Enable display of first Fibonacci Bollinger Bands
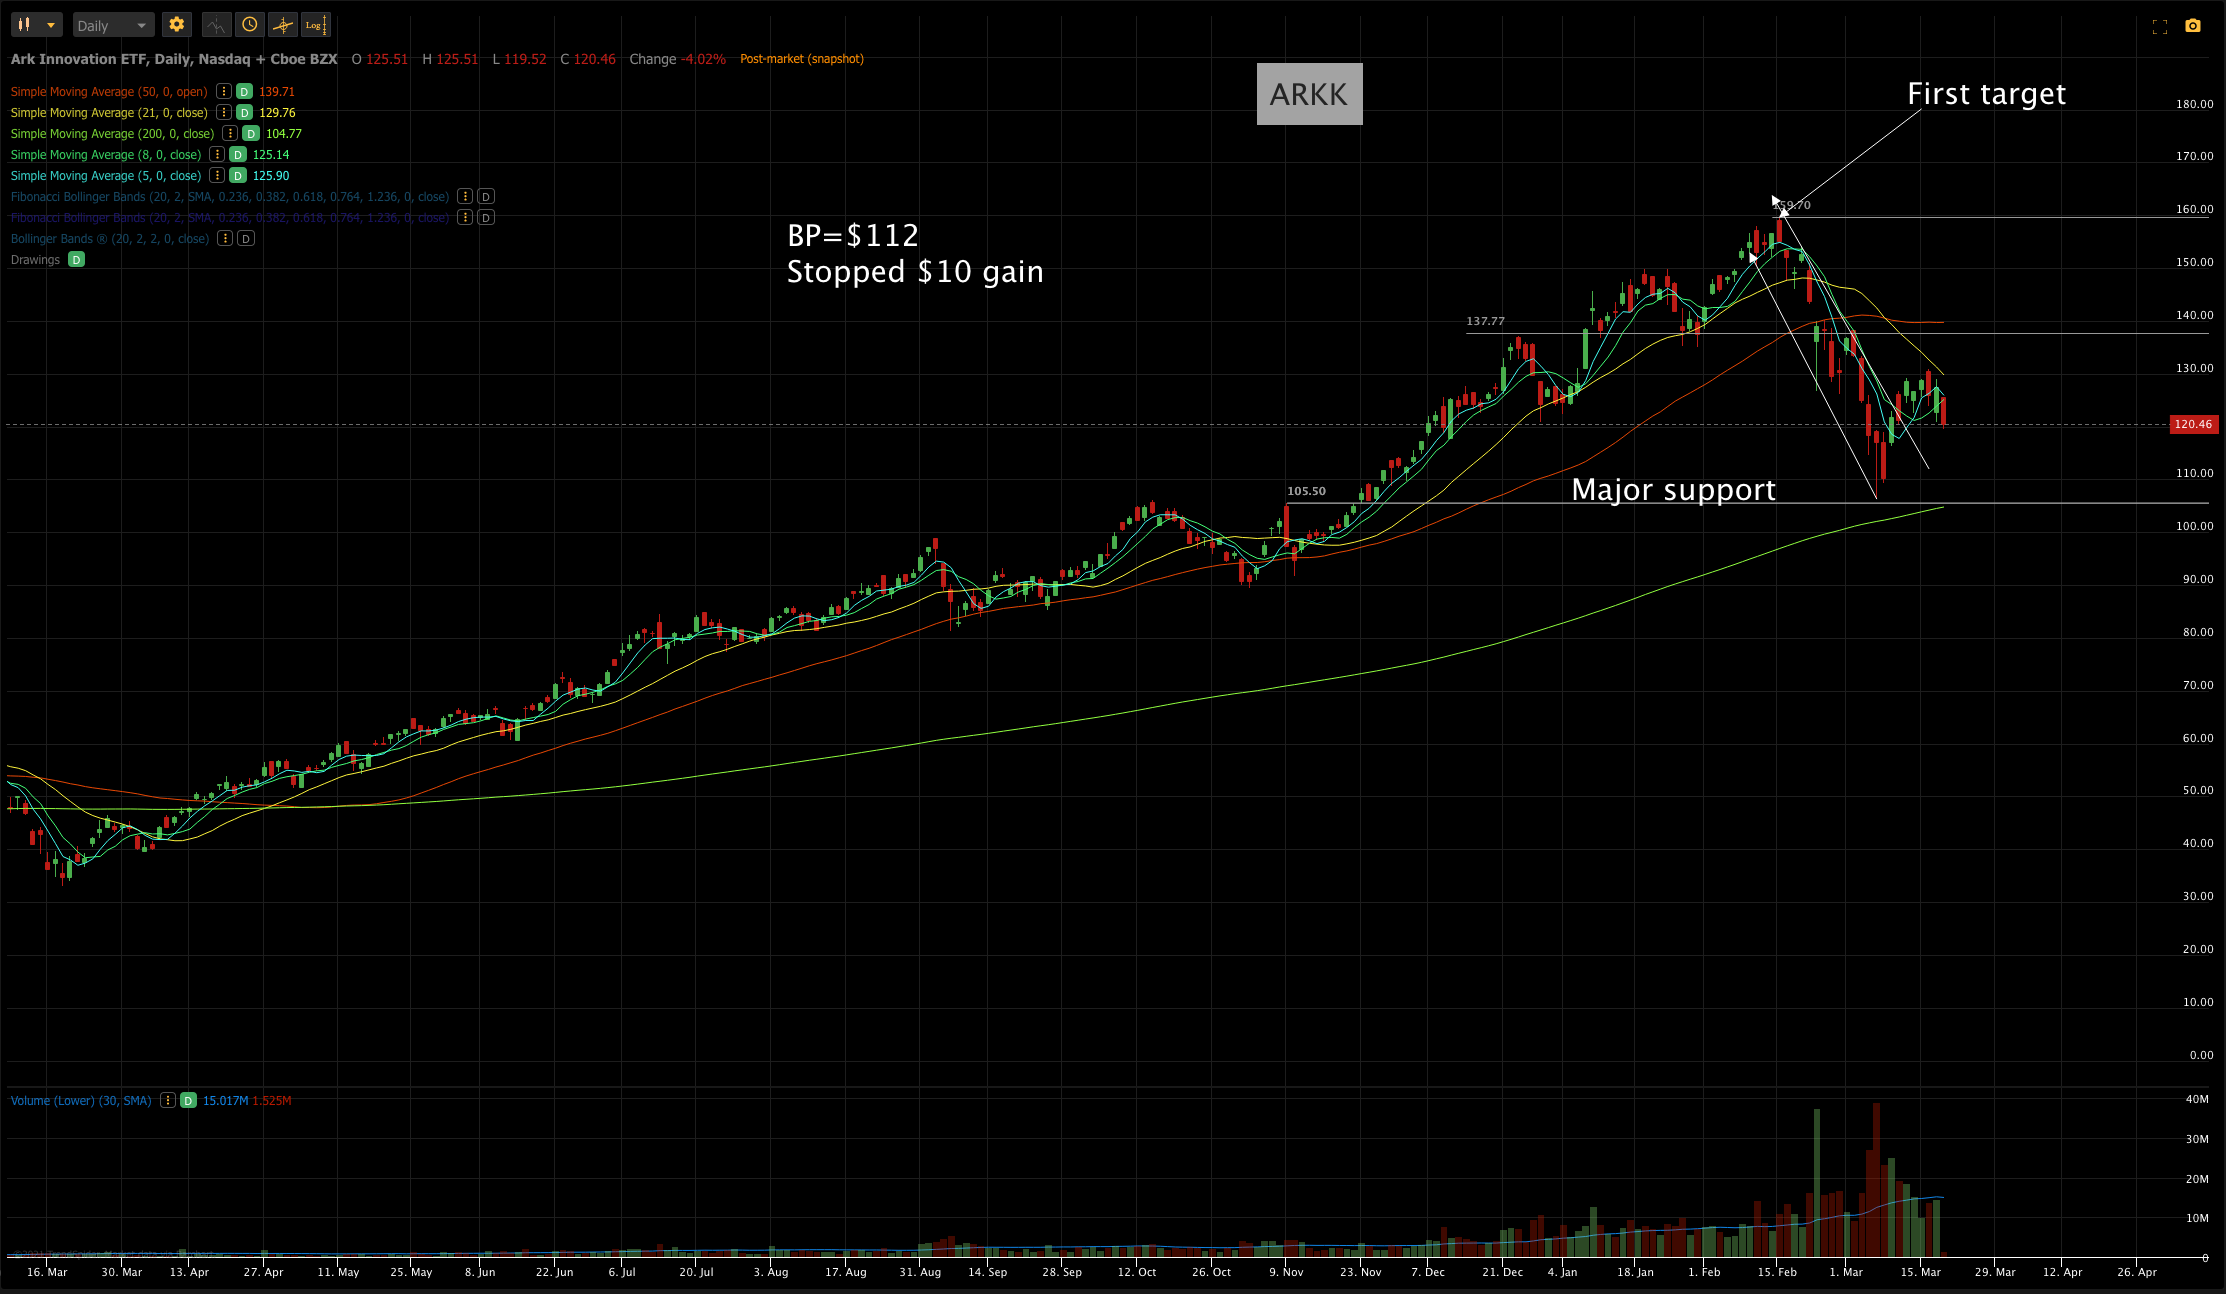The height and width of the screenshot is (1294, 2226). click(x=486, y=196)
